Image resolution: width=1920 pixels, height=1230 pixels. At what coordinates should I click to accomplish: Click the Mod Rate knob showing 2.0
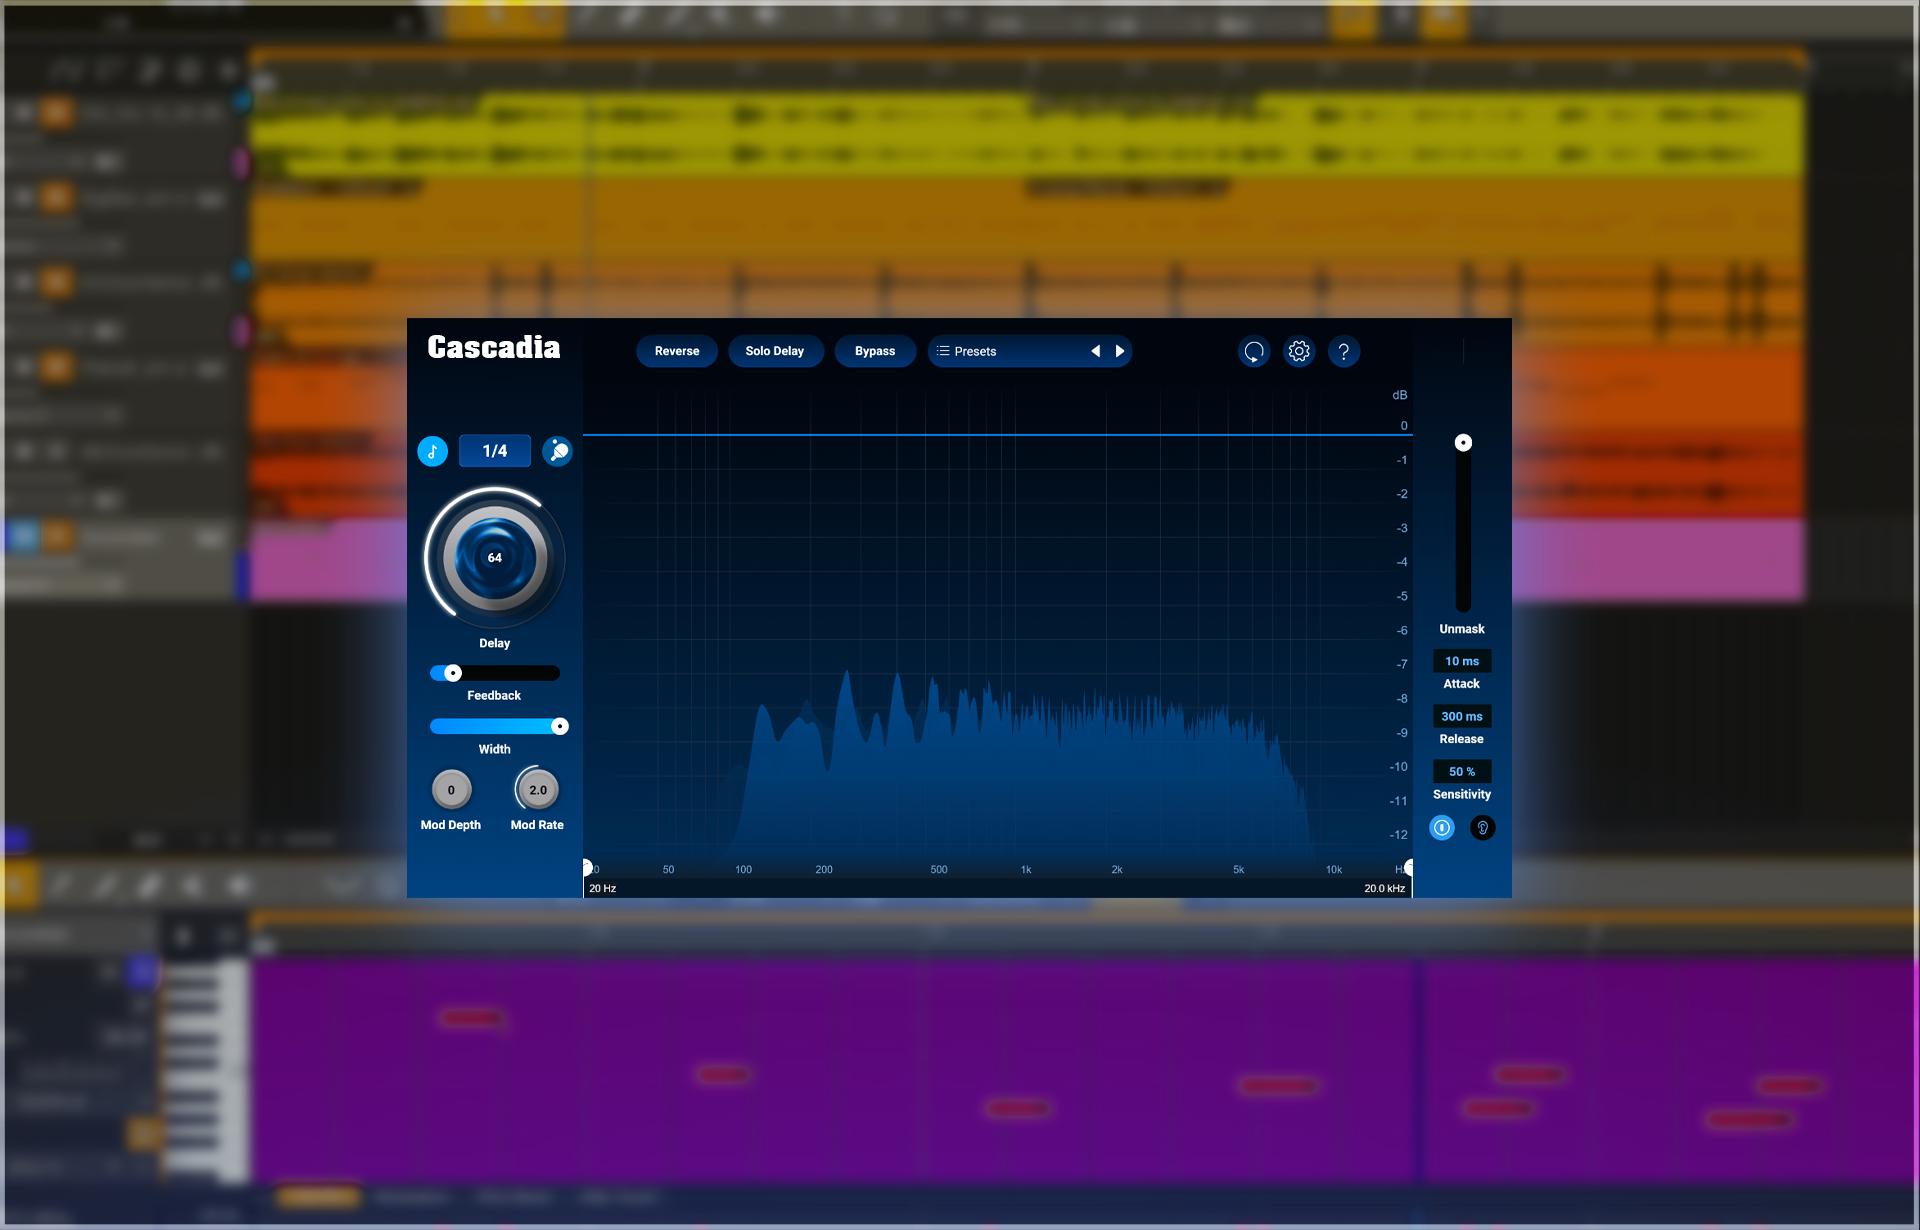pyautogui.click(x=538, y=790)
